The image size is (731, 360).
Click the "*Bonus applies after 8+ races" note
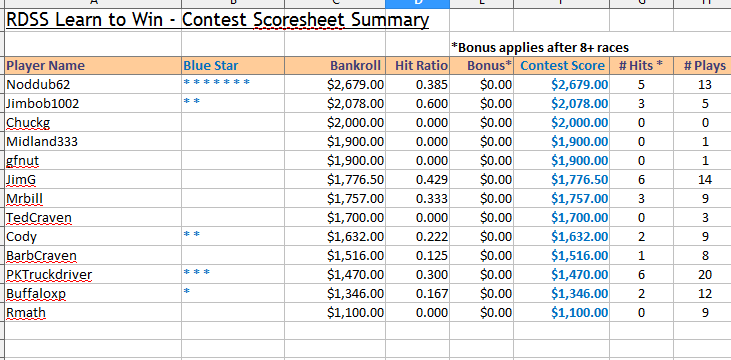pyautogui.click(x=540, y=48)
